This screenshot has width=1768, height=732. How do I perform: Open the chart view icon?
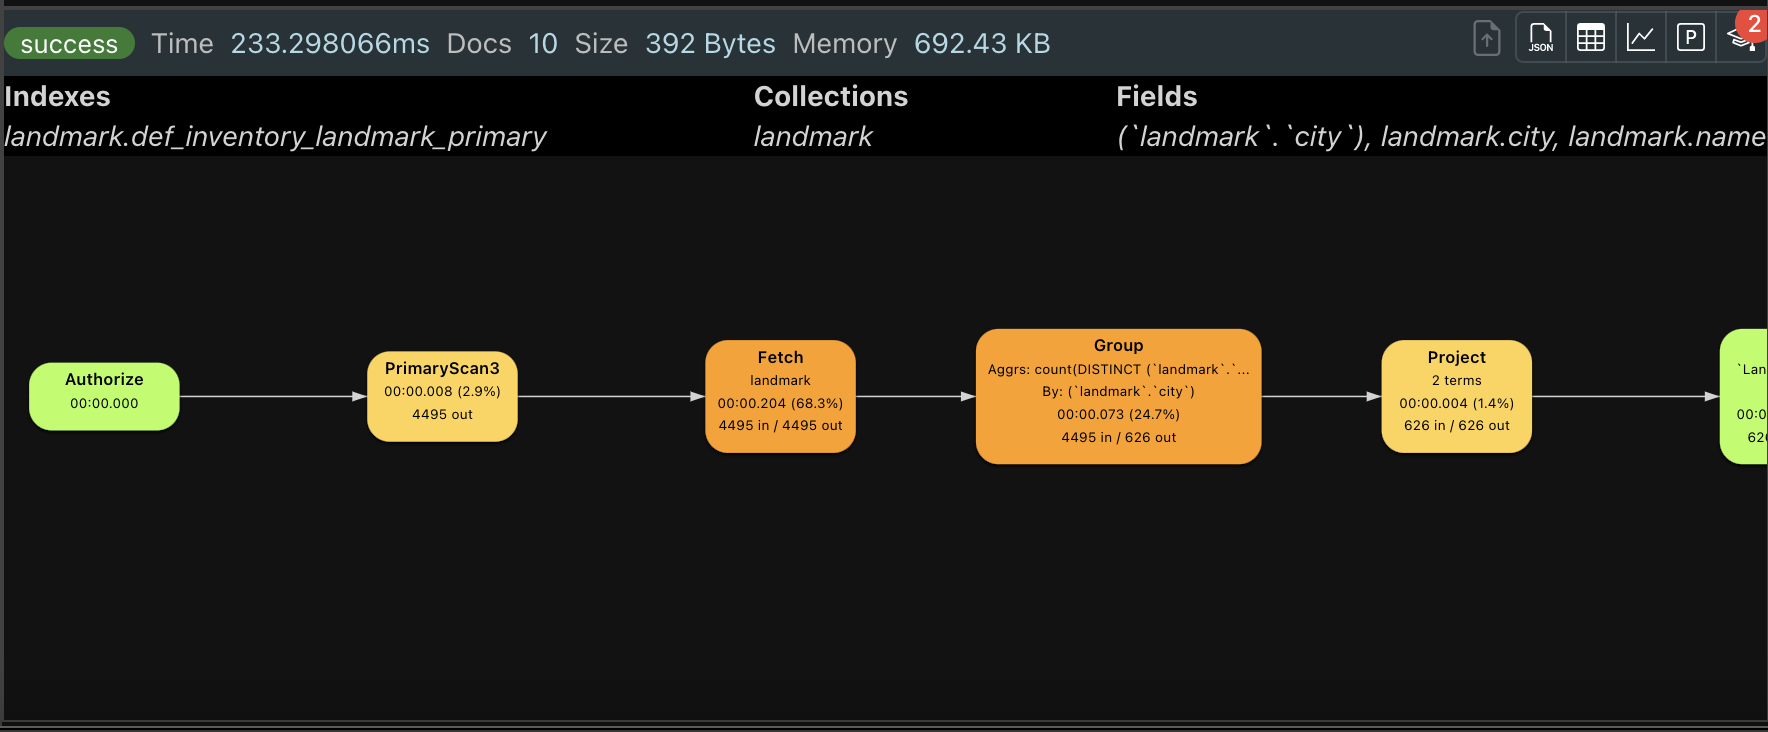[x=1641, y=38]
